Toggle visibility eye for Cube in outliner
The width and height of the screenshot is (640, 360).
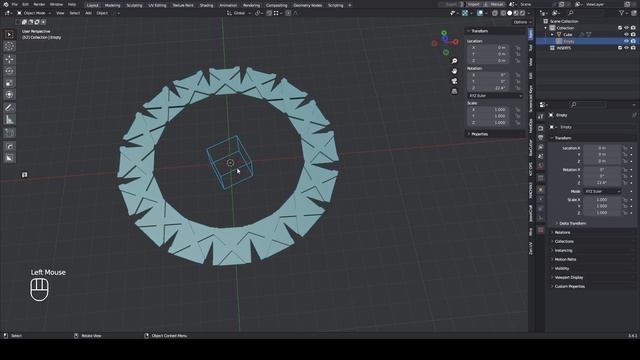point(627,35)
